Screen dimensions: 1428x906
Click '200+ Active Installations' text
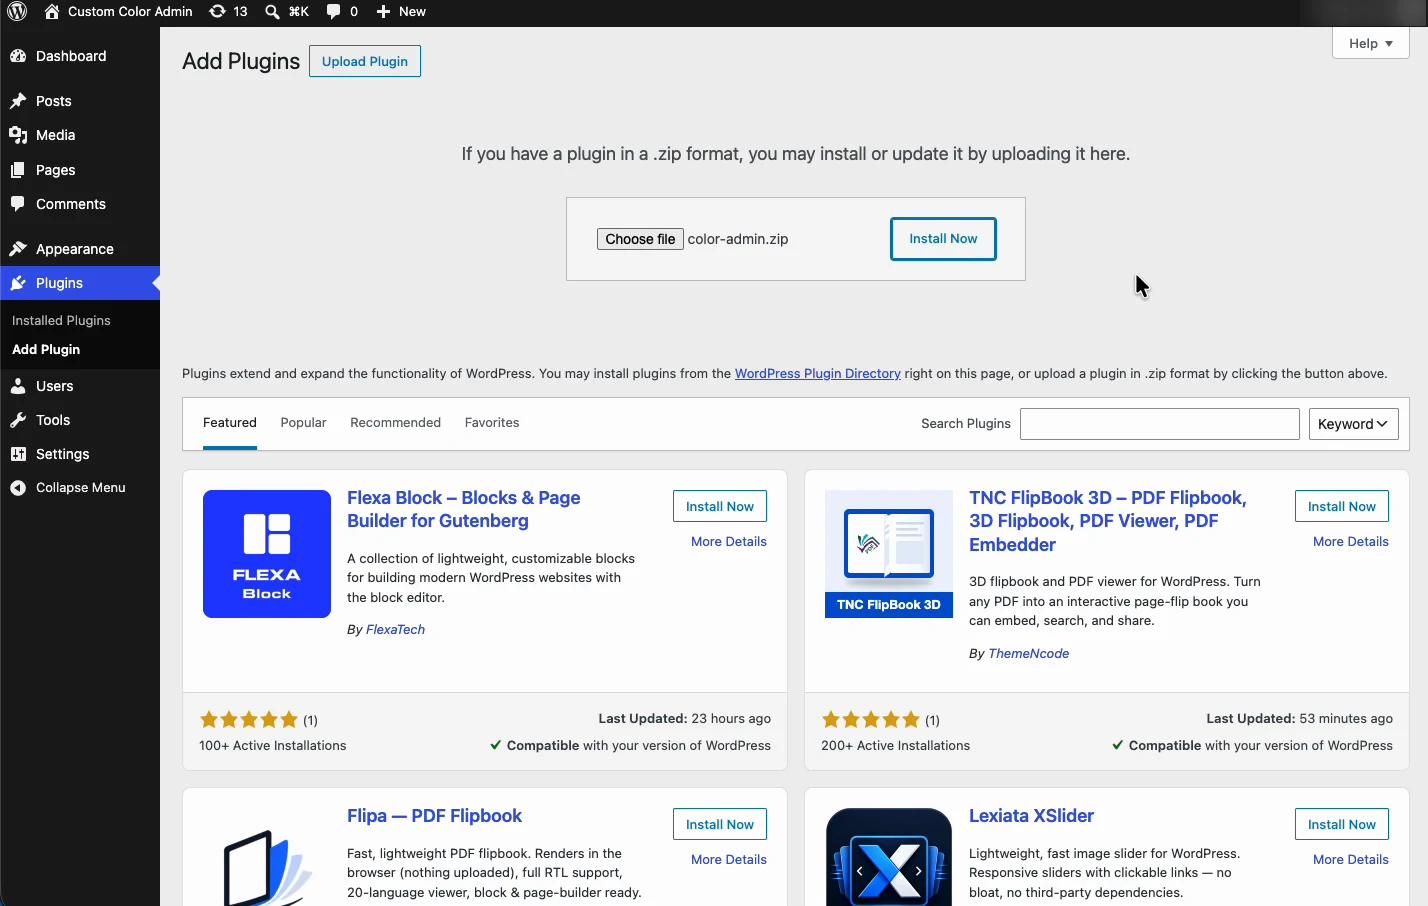click(x=895, y=746)
